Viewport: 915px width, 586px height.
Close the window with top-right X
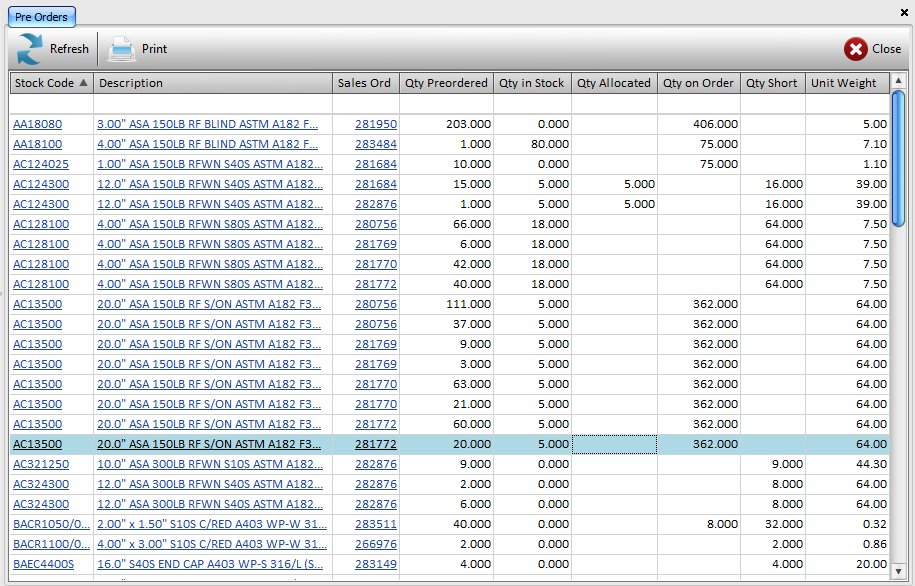(904, 10)
